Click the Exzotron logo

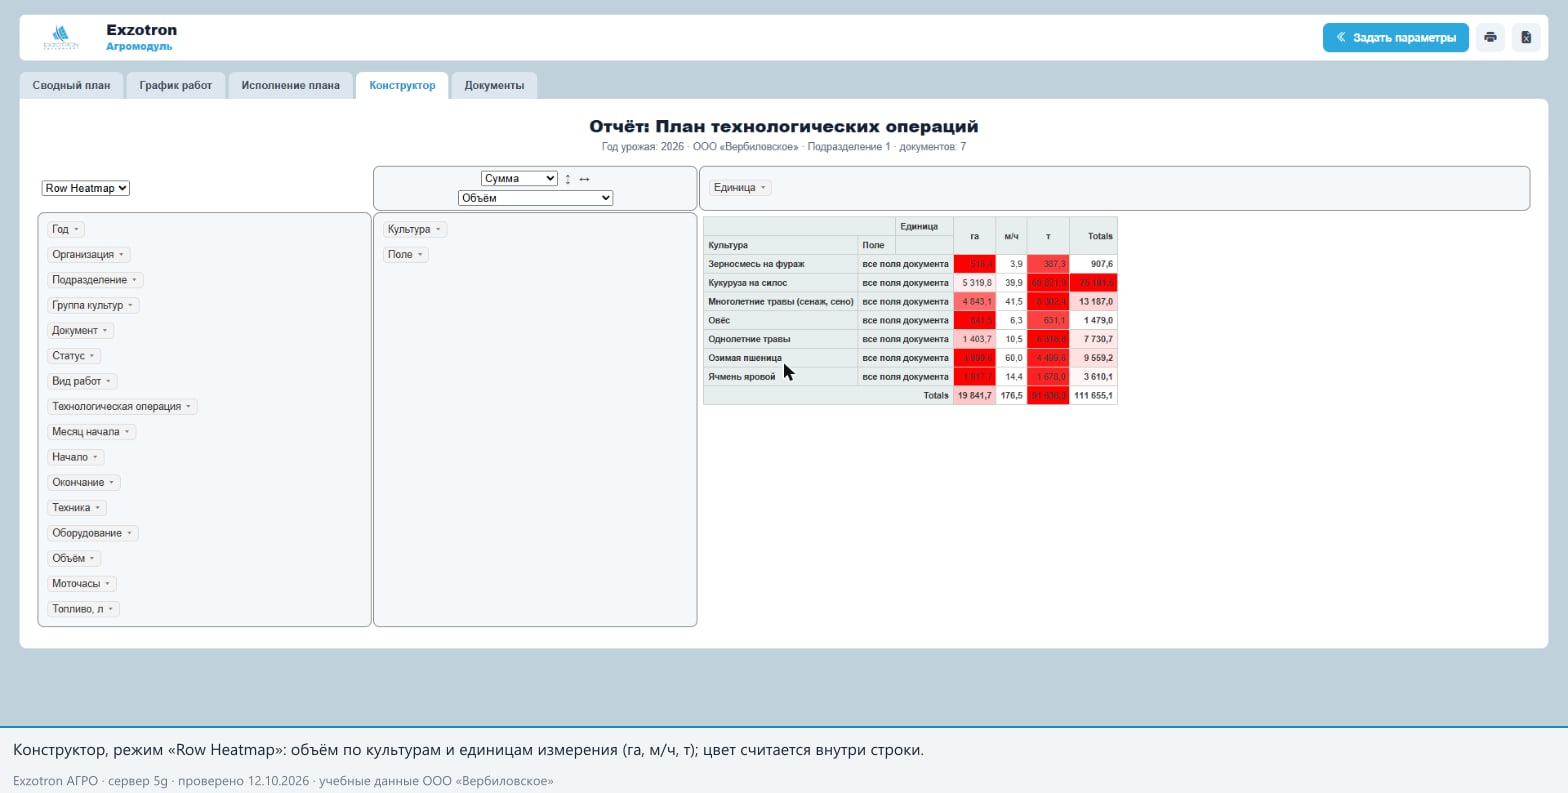click(x=61, y=38)
